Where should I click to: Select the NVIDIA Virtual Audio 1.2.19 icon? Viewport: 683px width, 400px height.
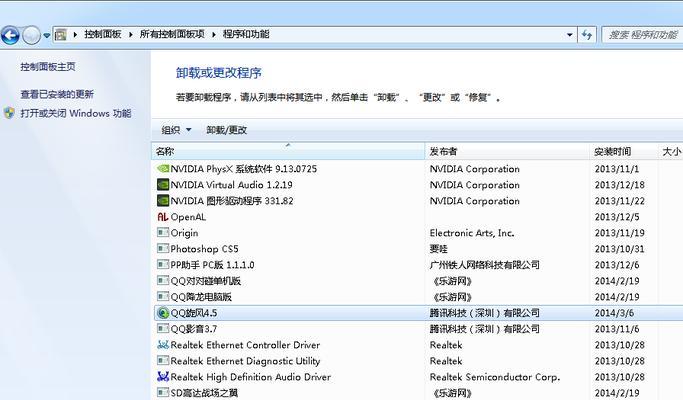click(x=162, y=185)
